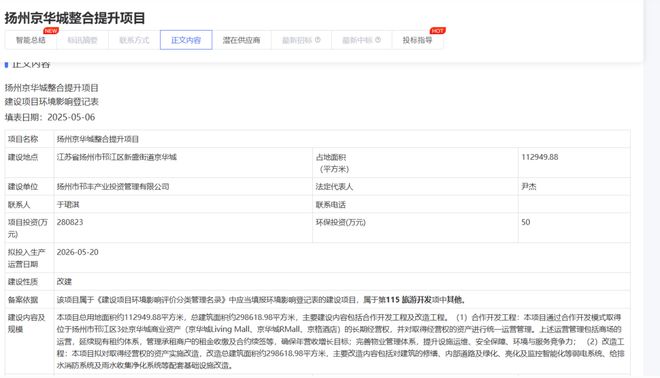Click the 环保投资(万元) label
The image size is (660, 378).
pos(341,222)
